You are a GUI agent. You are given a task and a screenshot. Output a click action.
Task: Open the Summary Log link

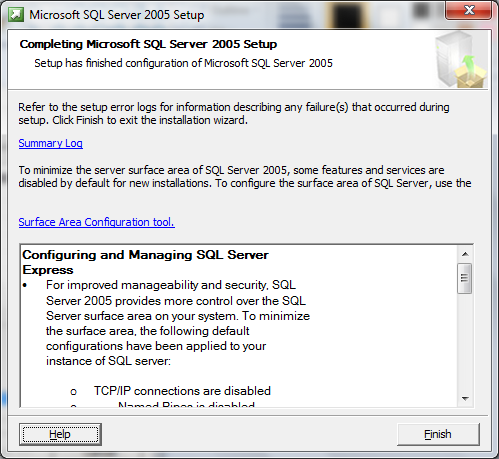point(51,143)
